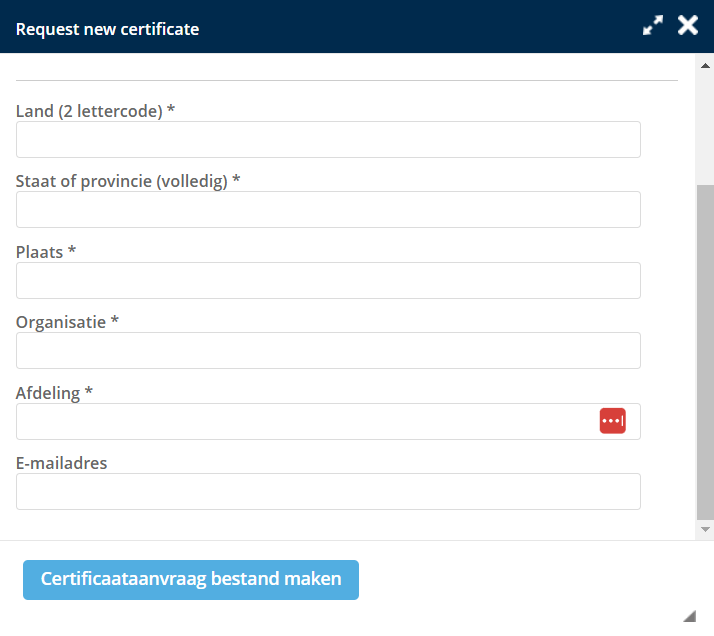Click the red password manager icon in Afdeling
Viewport: 714px width, 636px height.
pyautogui.click(x=612, y=421)
